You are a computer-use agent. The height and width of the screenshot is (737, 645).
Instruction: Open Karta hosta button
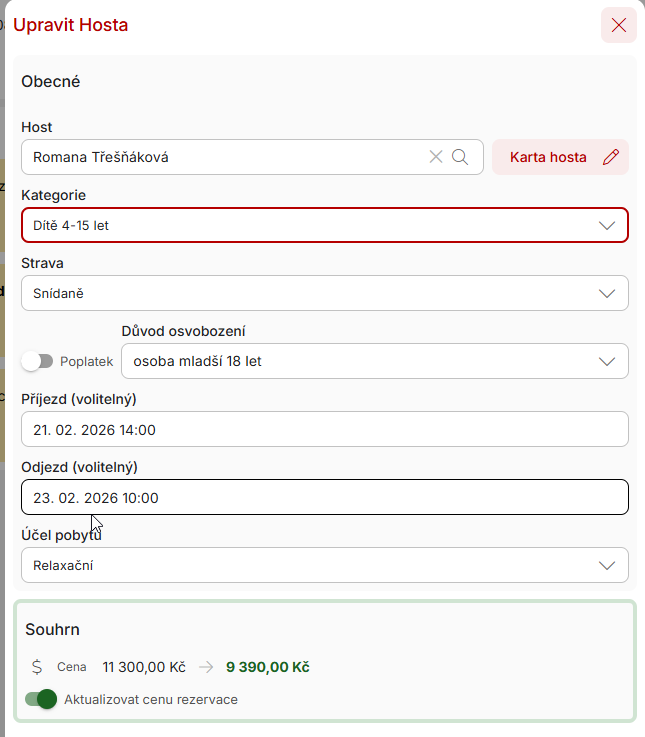pos(548,157)
